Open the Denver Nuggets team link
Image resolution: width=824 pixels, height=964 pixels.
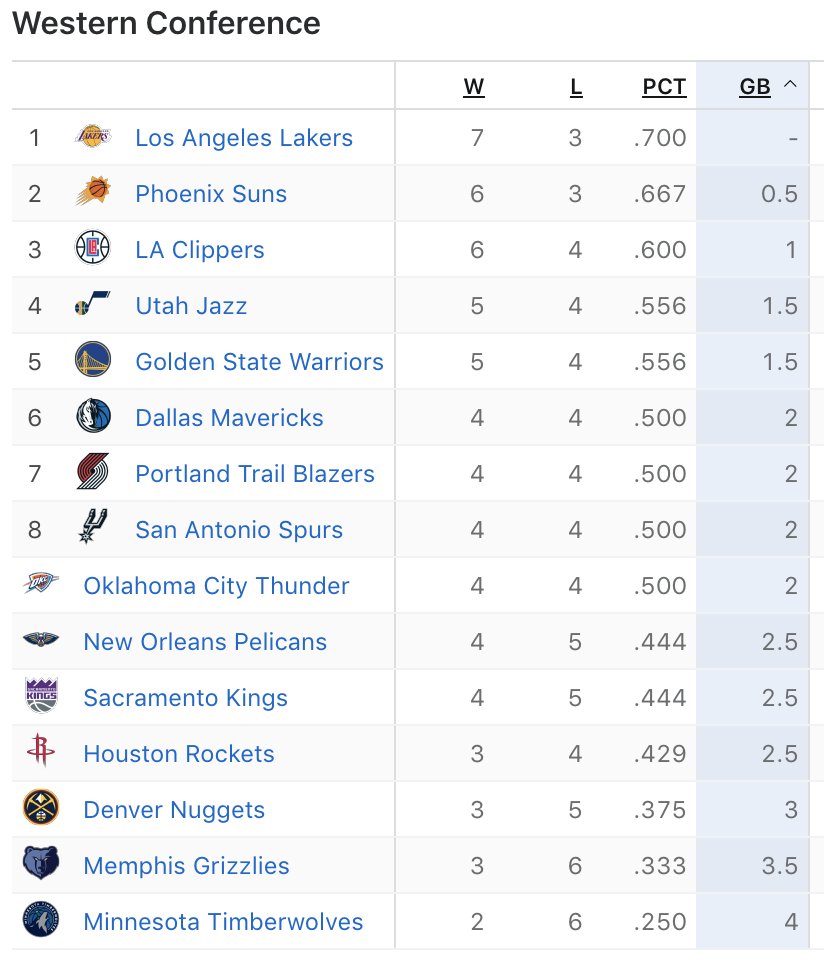pyautogui.click(x=174, y=809)
